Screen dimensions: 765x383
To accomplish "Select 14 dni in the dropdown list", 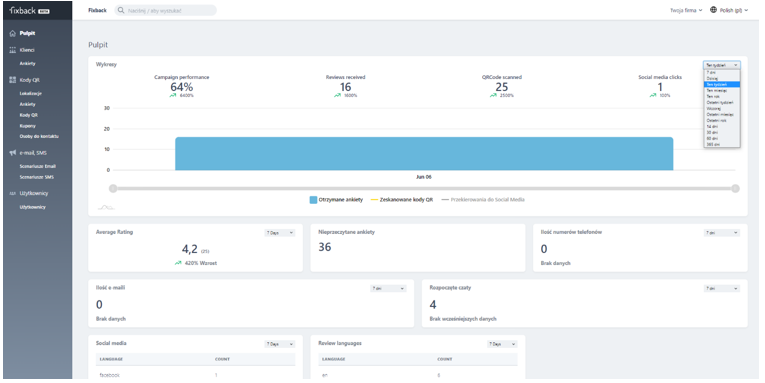I will click(722, 126).
